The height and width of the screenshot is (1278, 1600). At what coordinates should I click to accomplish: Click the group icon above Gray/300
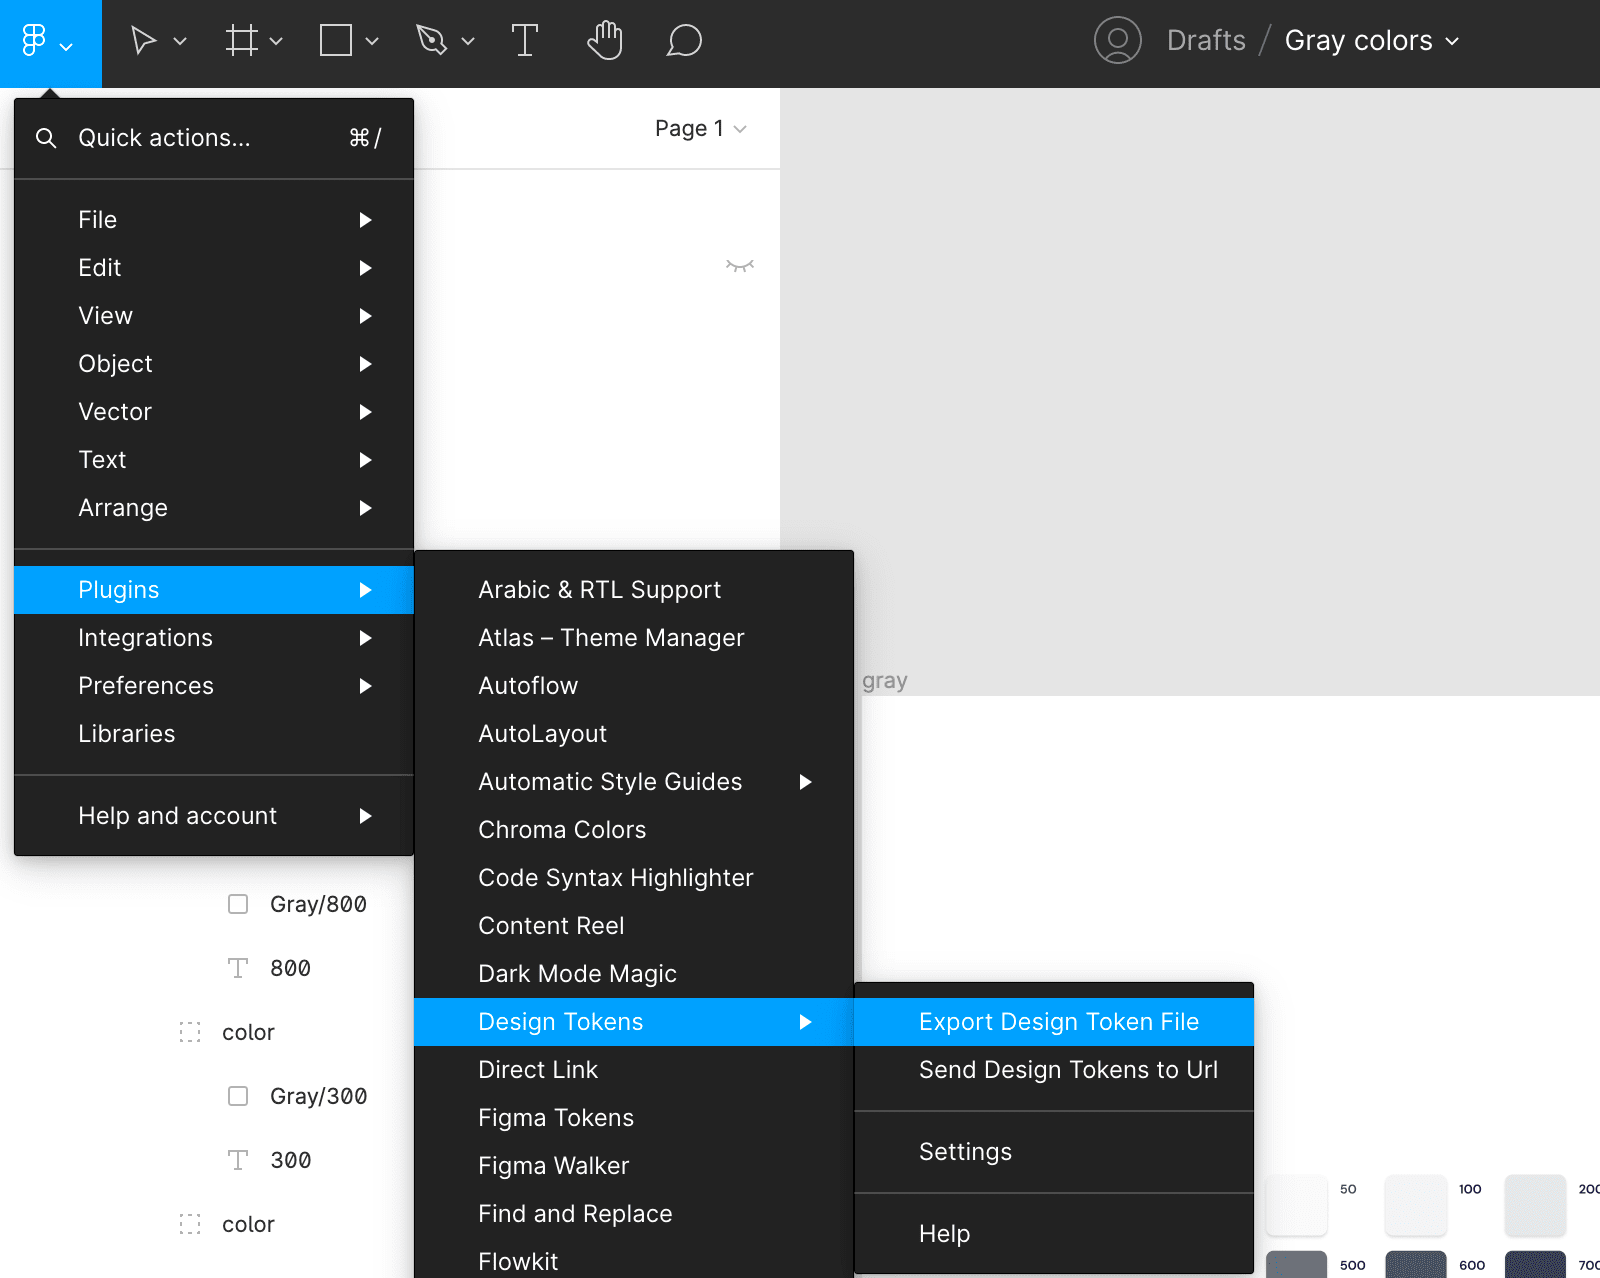190,1032
